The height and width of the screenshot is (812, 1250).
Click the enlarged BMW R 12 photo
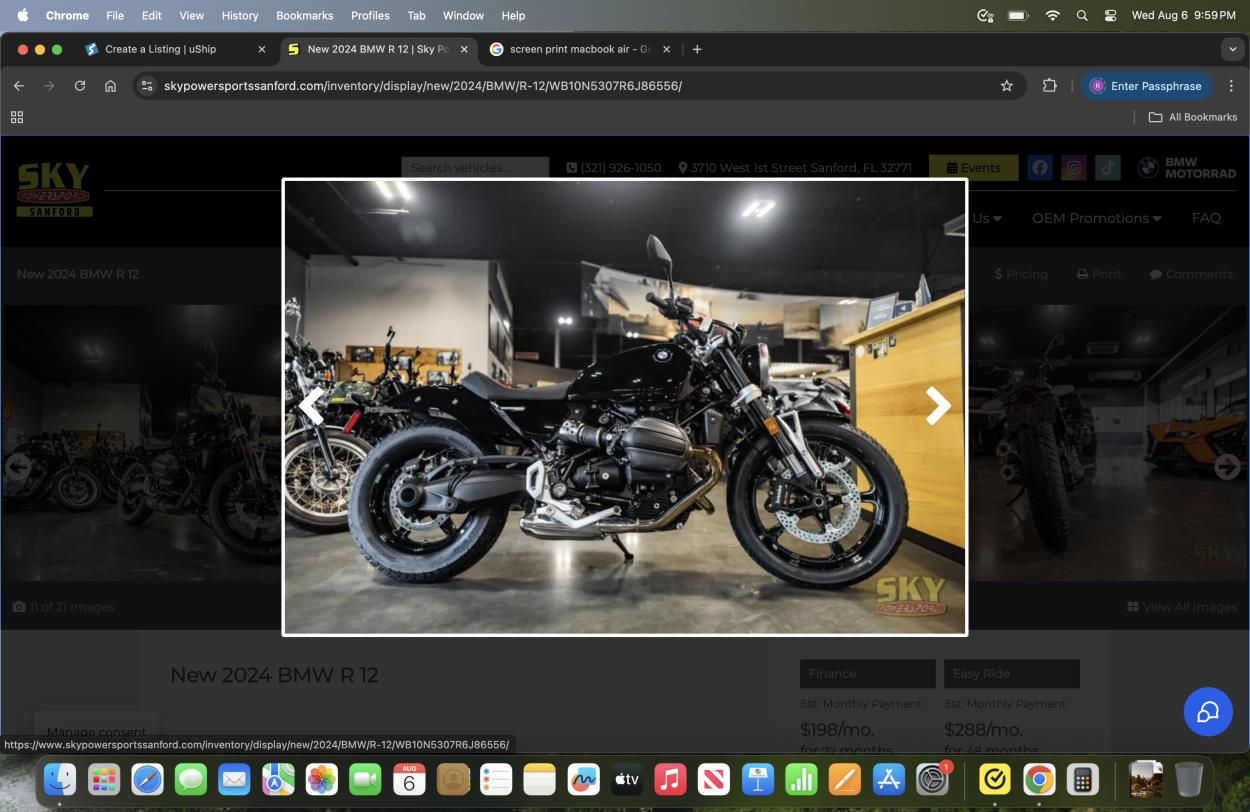pyautogui.click(x=625, y=407)
